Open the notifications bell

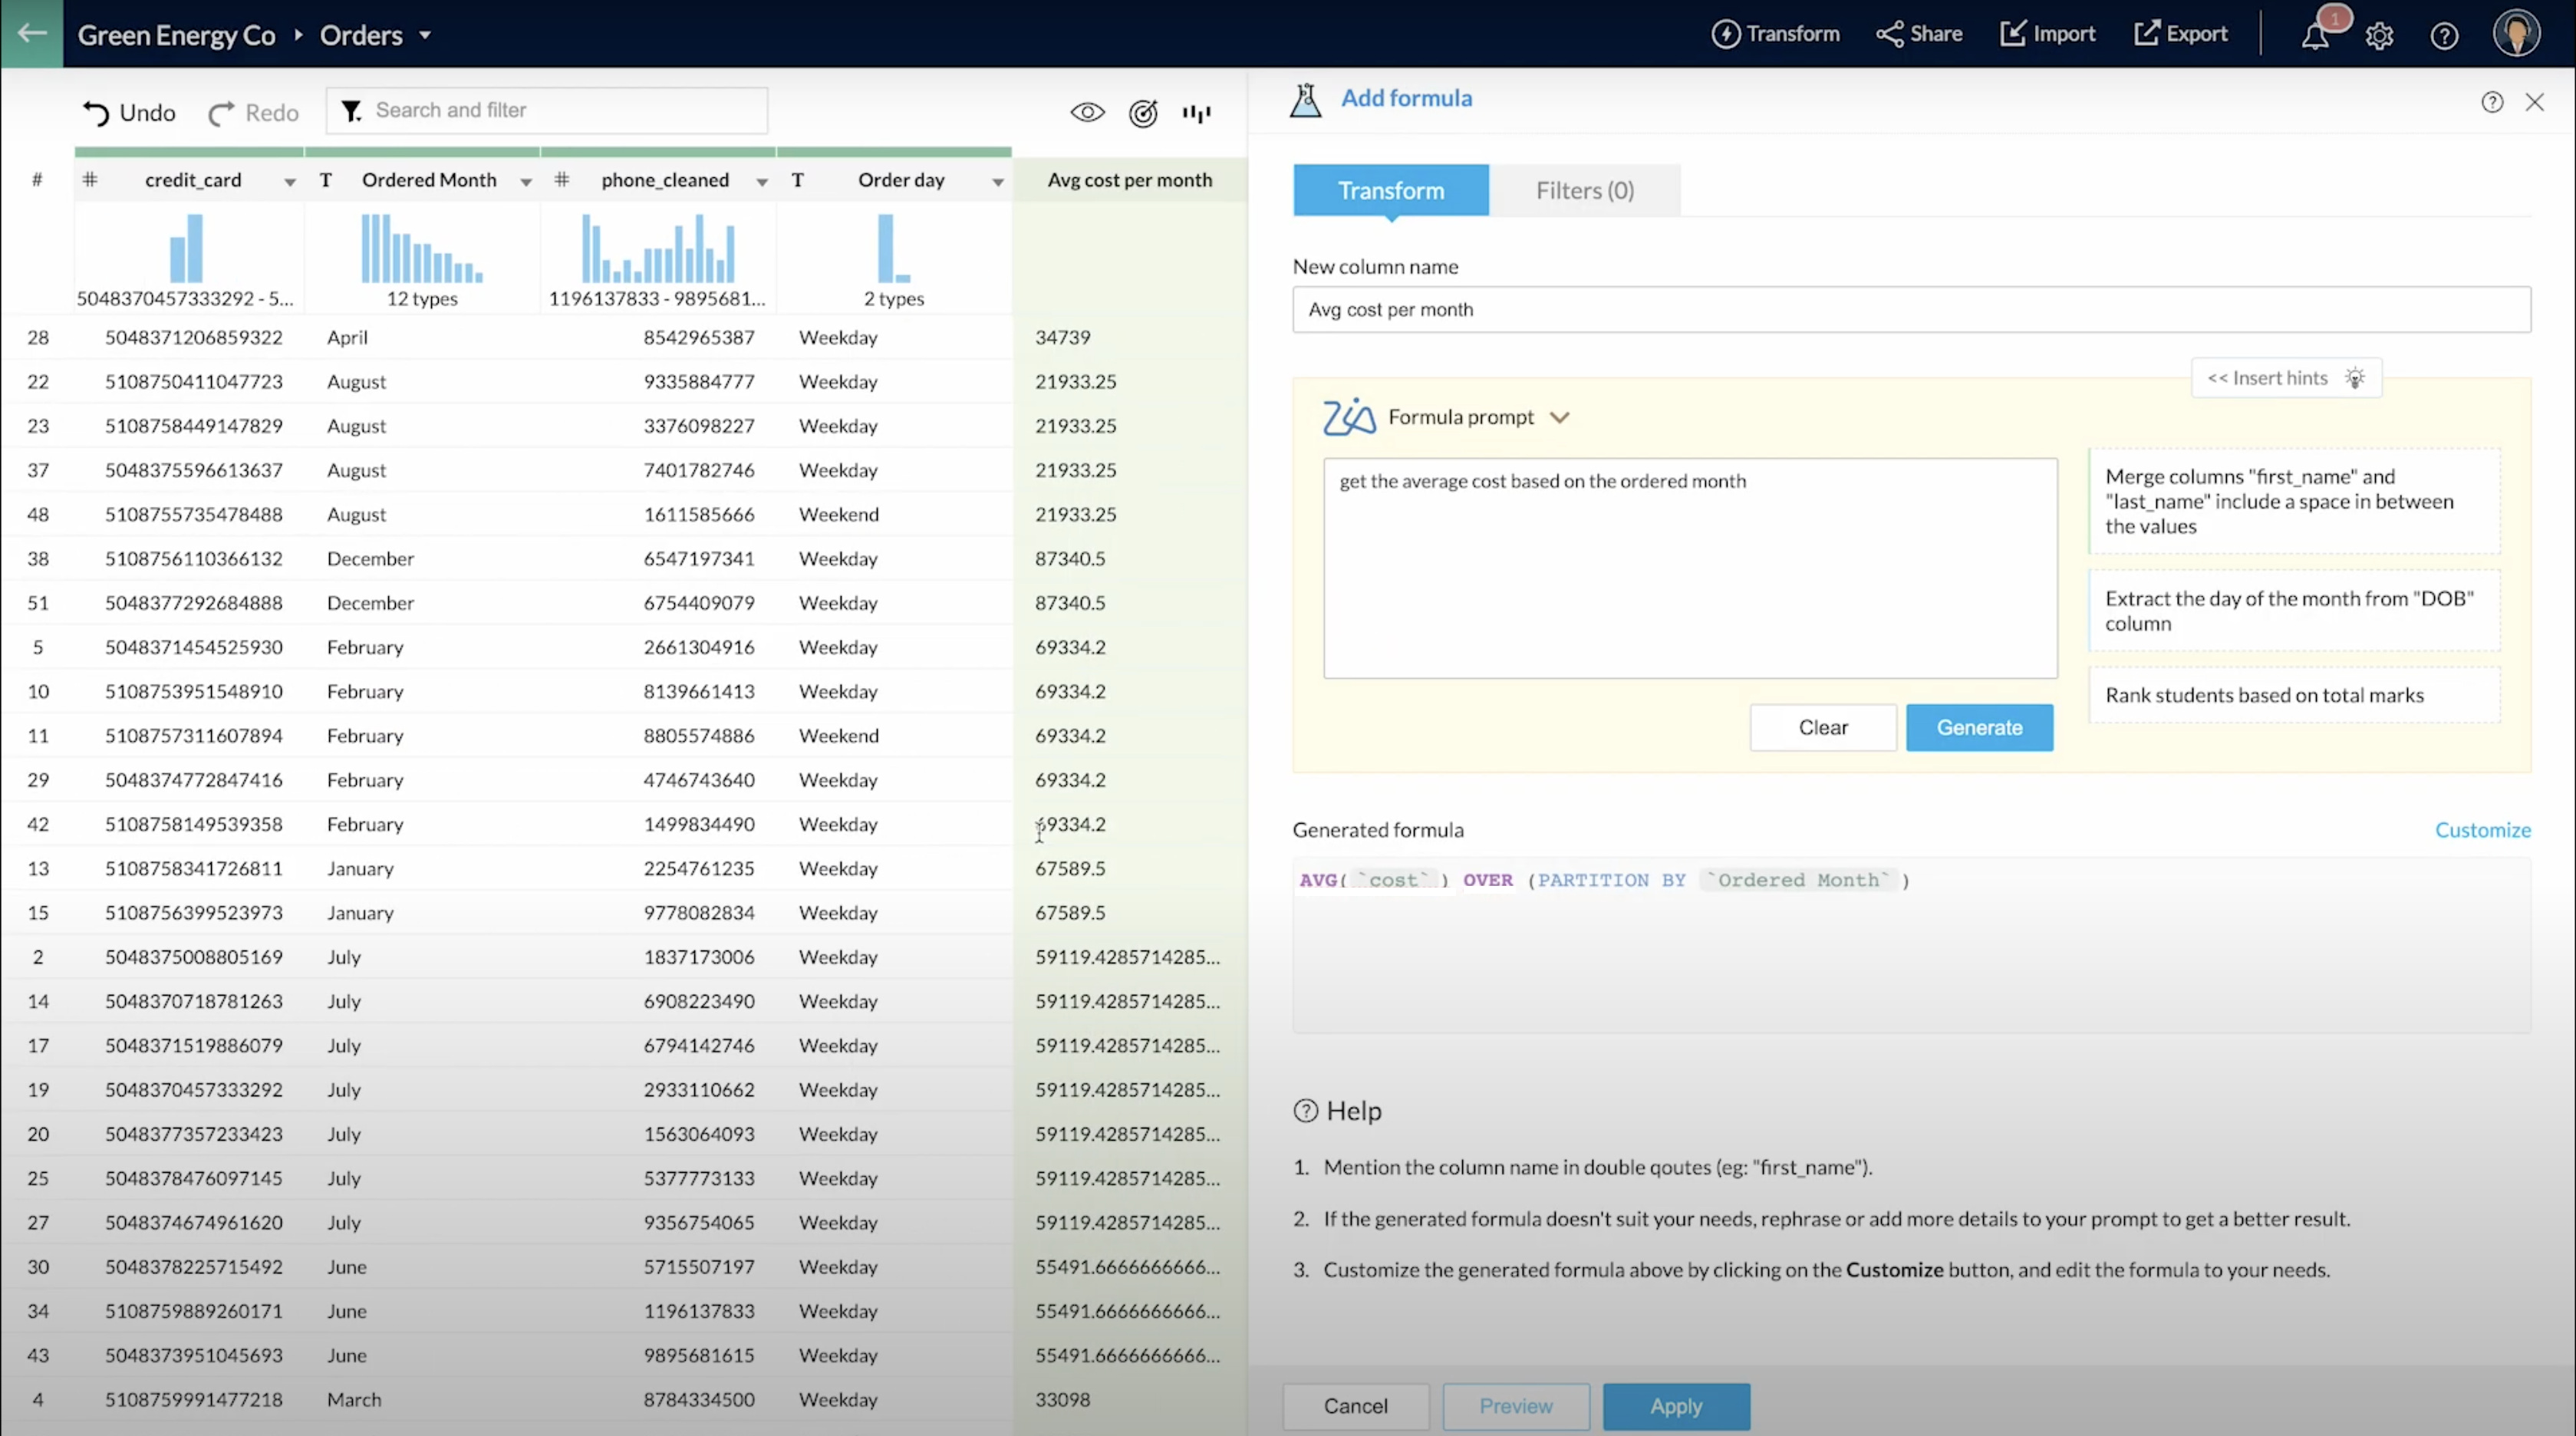pos(2315,36)
